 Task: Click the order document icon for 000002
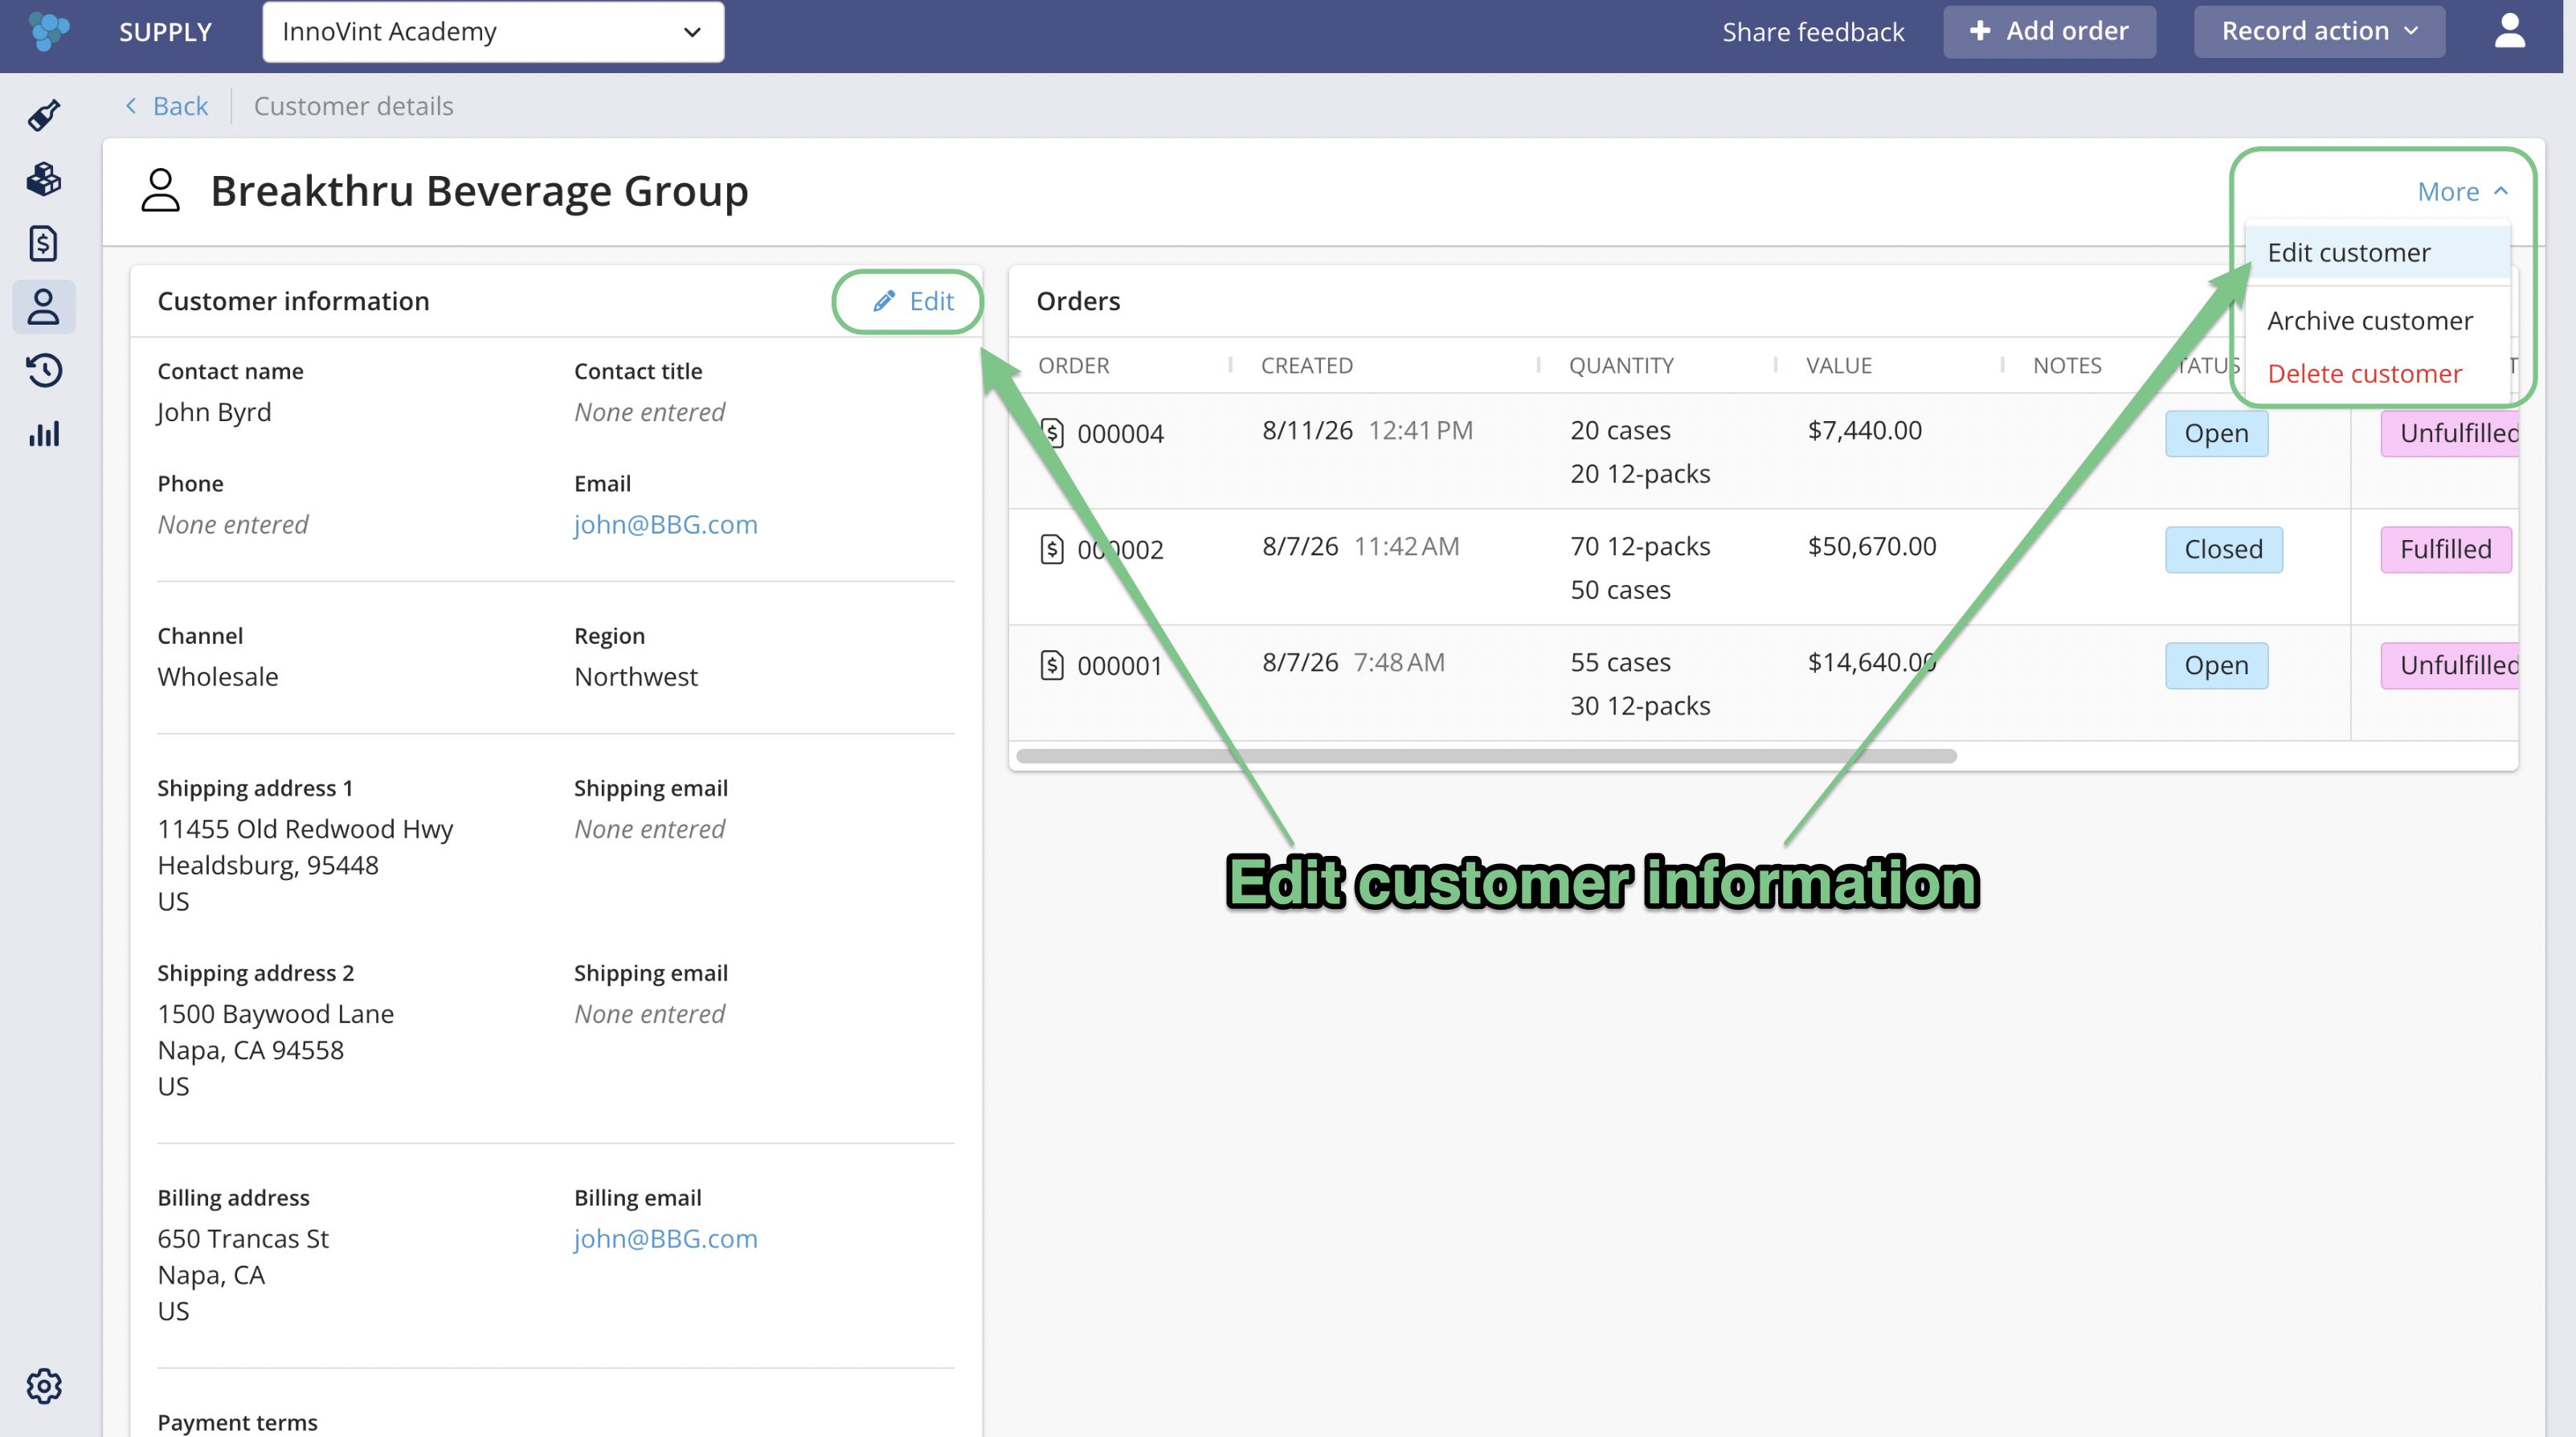pos(1051,549)
